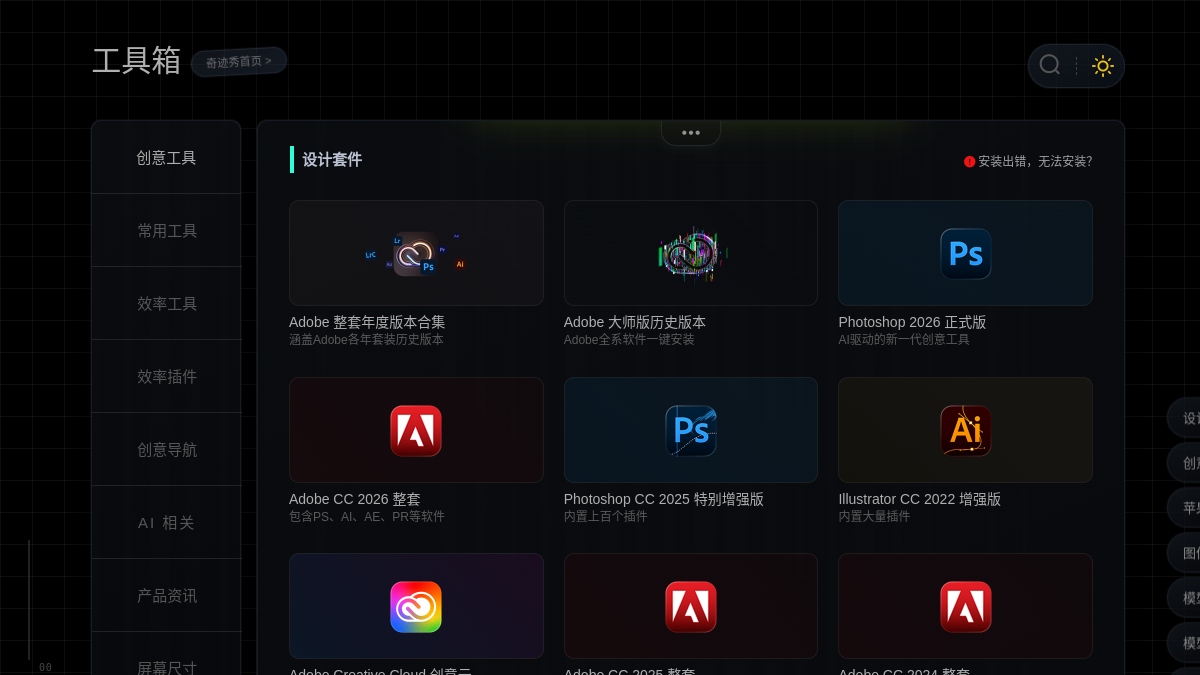Click the Adobe 整套年度版本合集 title

367,322
